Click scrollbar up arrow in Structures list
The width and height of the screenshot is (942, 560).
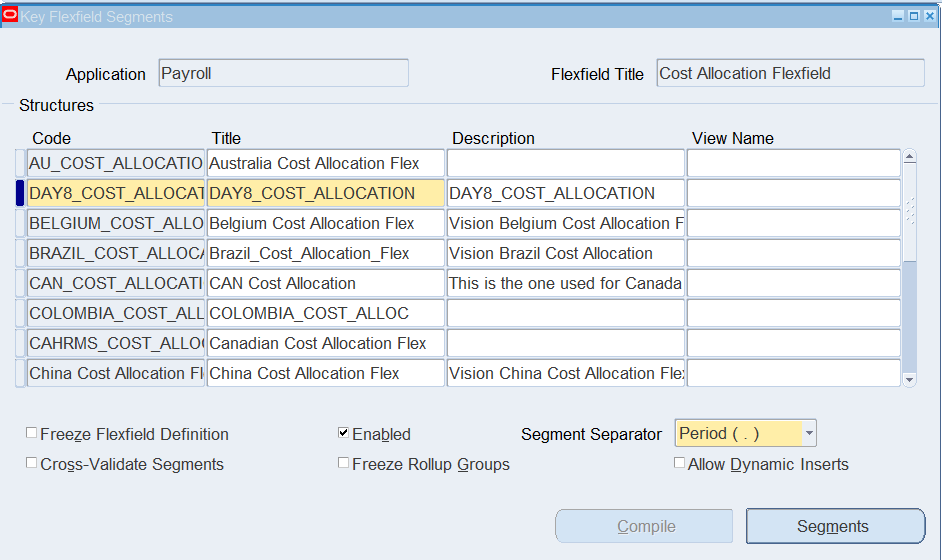pos(910,157)
